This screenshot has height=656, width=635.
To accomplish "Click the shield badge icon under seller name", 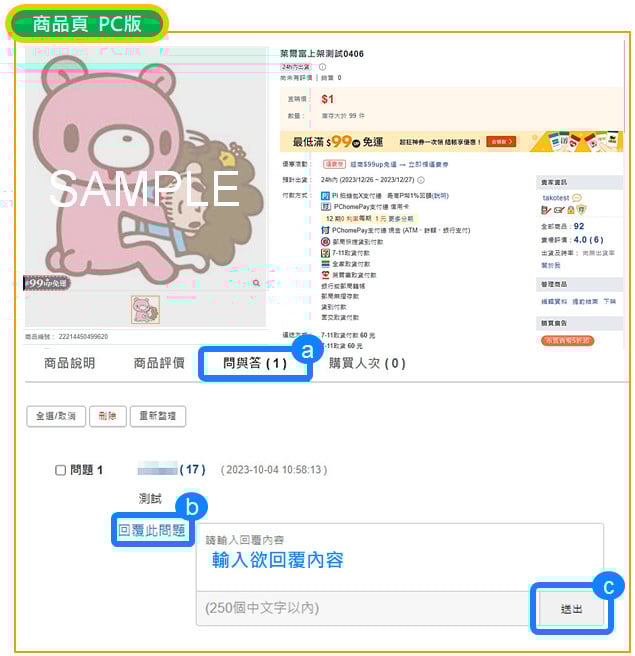I will (x=581, y=209).
